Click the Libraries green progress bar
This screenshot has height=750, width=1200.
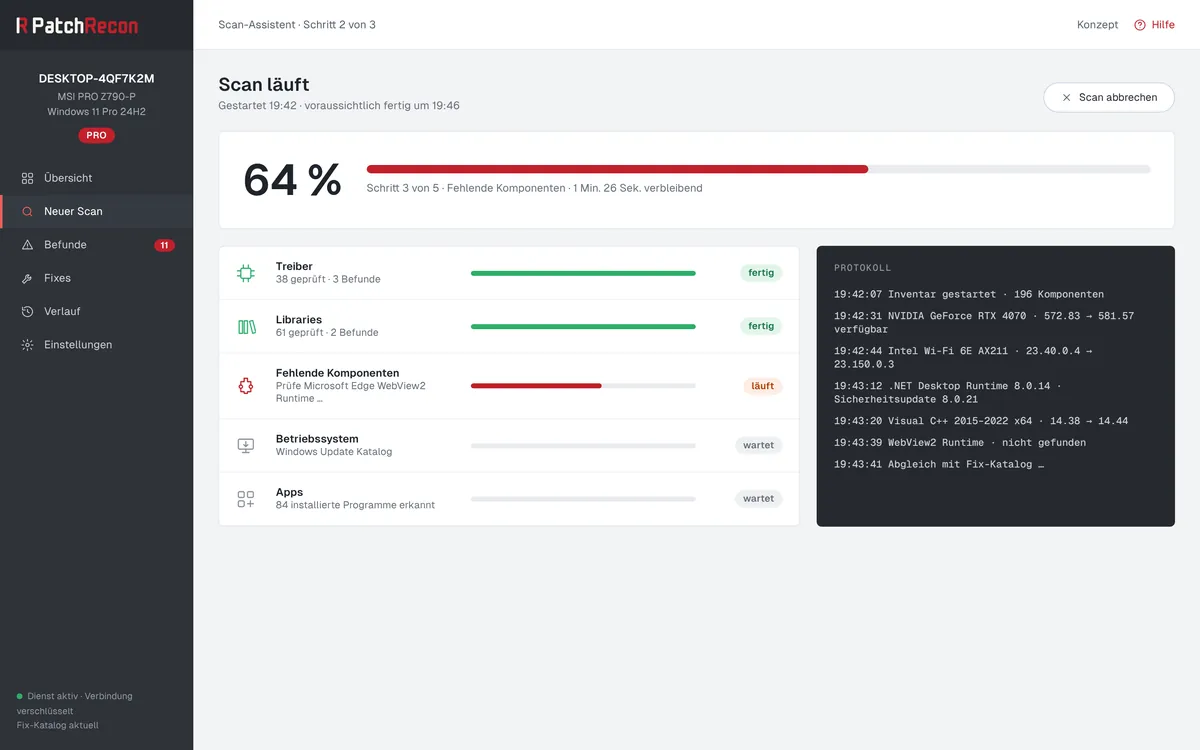pos(583,326)
